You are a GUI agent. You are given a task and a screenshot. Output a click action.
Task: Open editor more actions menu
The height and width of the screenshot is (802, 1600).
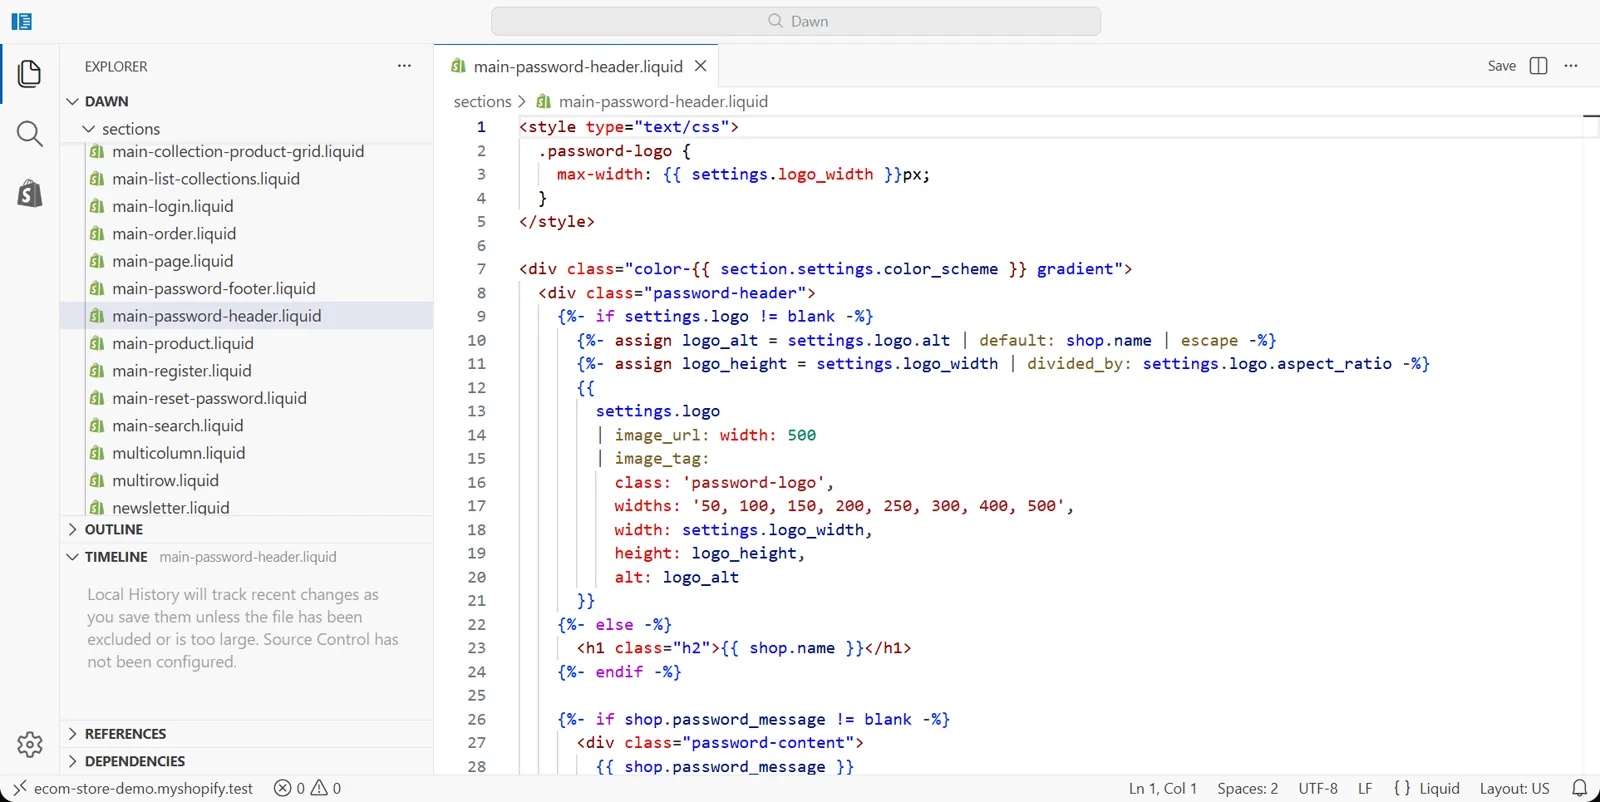coord(1571,66)
